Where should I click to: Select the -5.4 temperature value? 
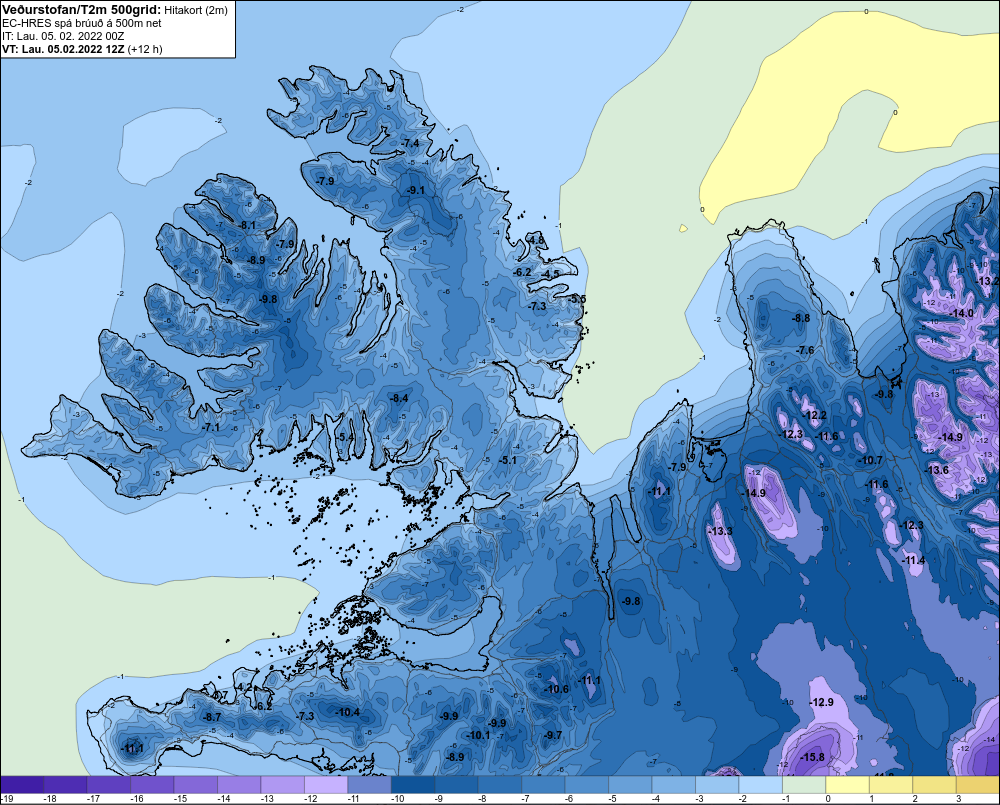(344, 437)
